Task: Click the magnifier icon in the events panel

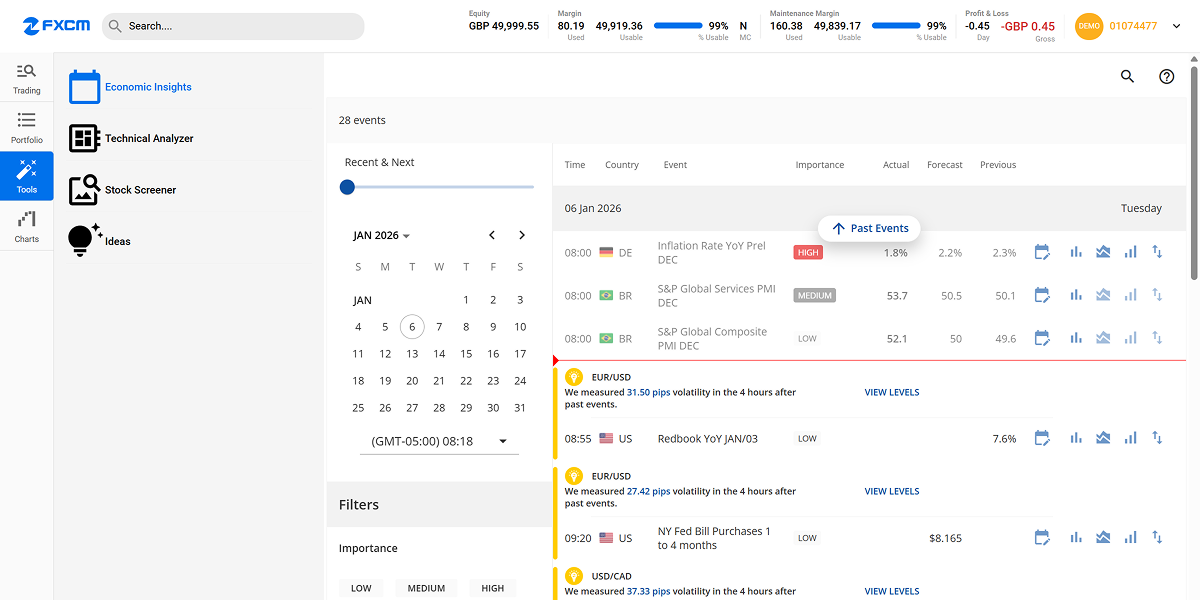Action: [x=1127, y=77]
